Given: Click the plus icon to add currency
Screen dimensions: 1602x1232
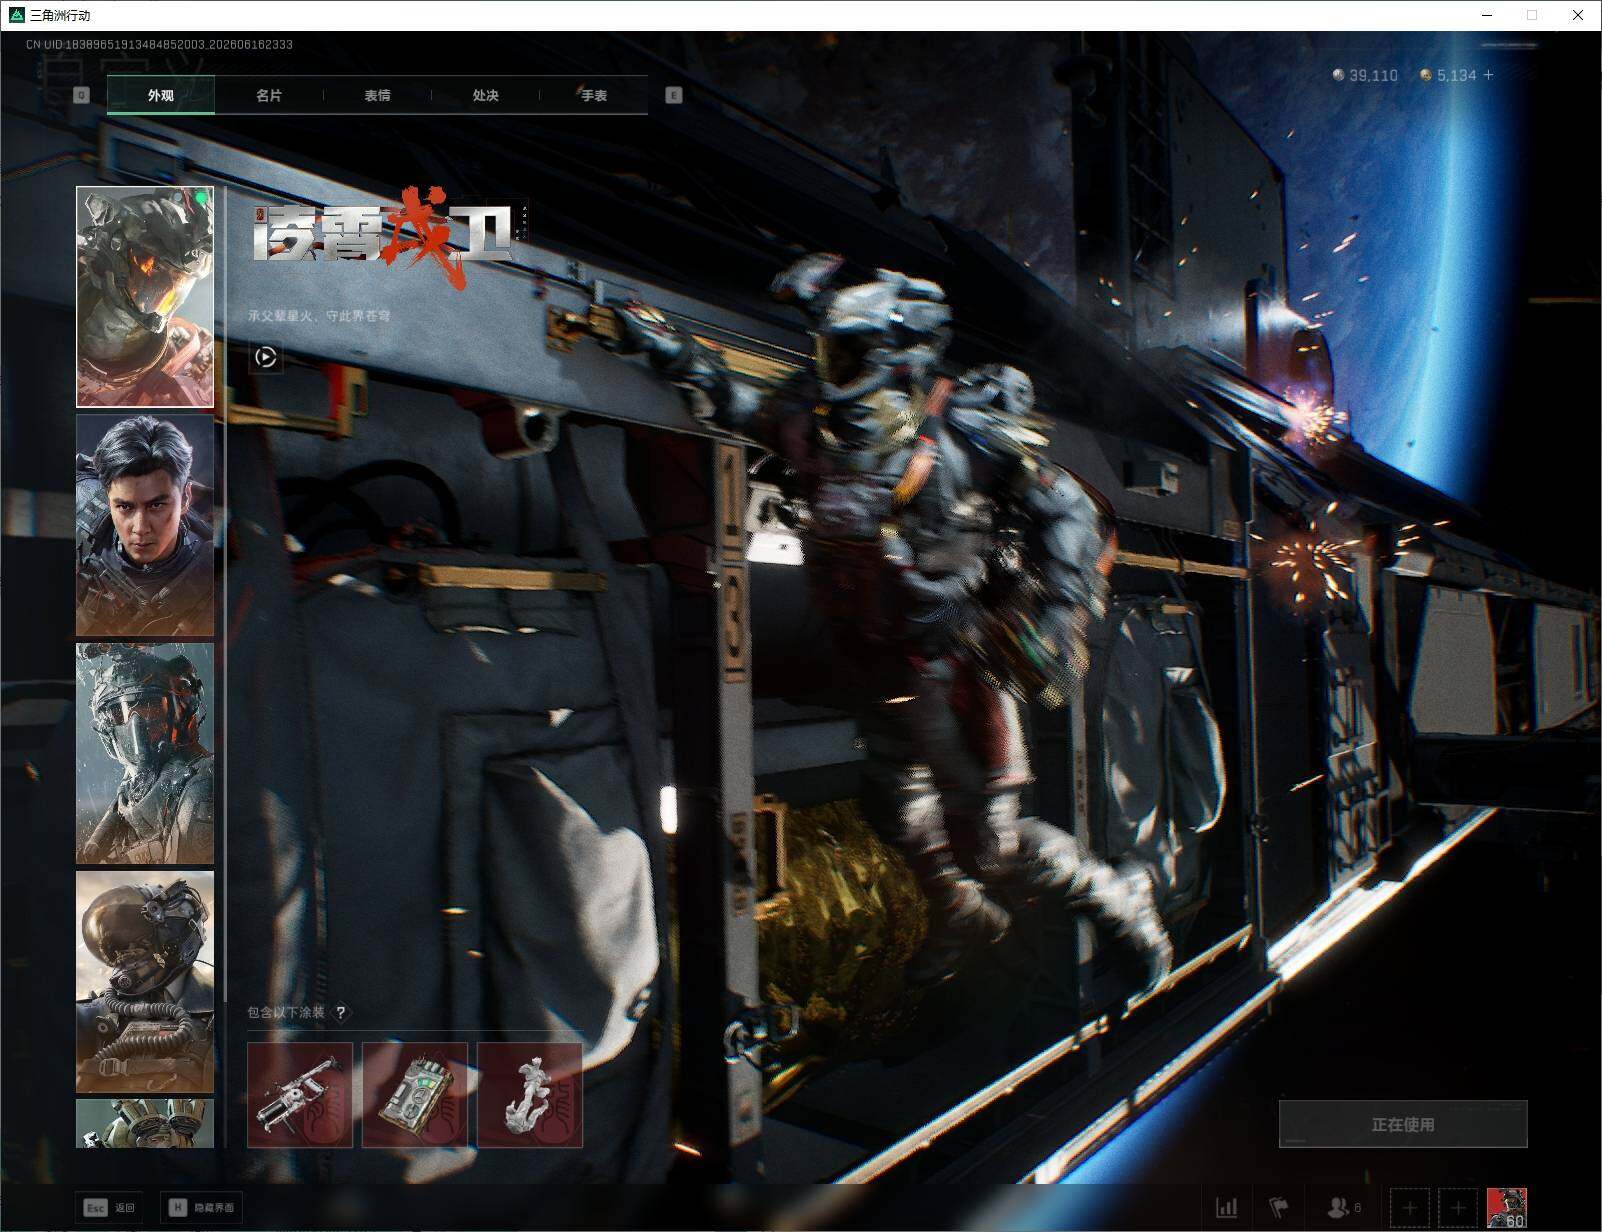Looking at the screenshot, I should coord(1489,75).
